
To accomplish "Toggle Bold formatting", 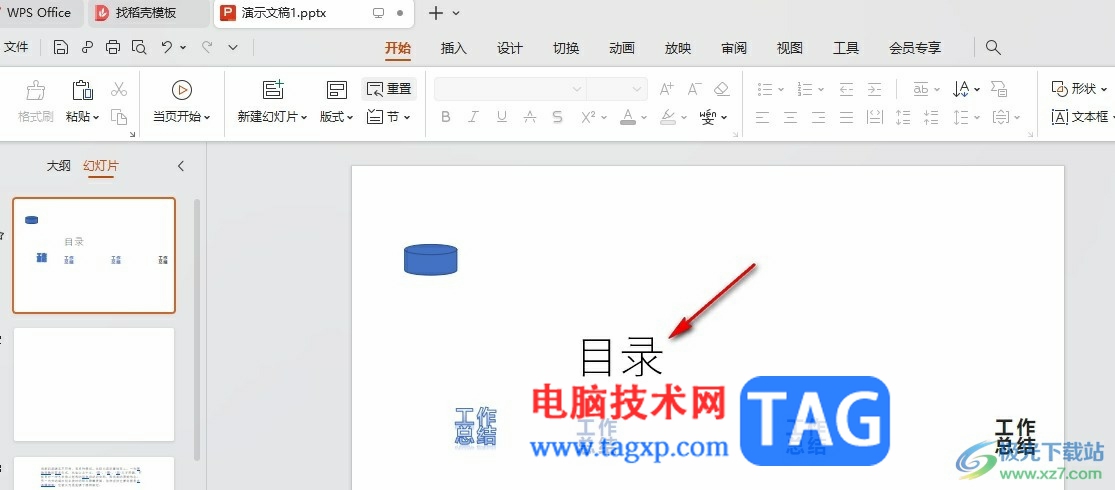I will [x=446, y=117].
